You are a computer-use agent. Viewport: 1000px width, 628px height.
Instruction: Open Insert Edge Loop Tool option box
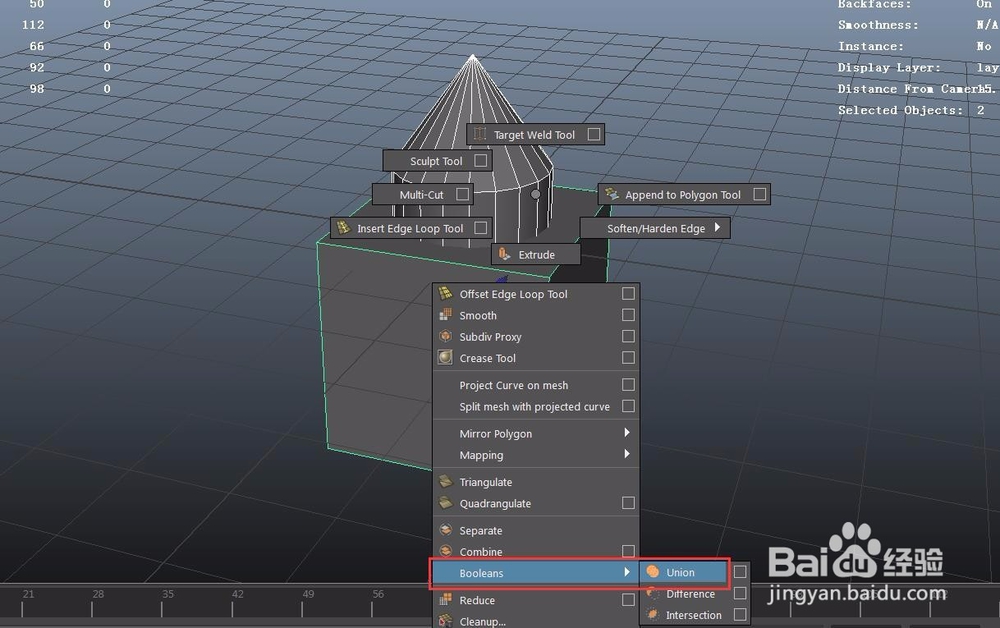[481, 227]
